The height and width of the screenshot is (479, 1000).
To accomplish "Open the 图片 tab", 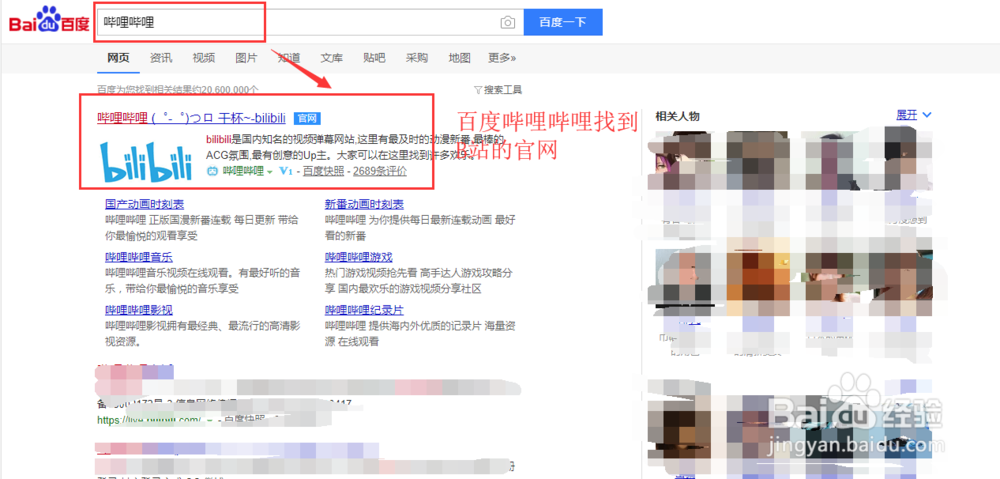I will [x=246, y=58].
